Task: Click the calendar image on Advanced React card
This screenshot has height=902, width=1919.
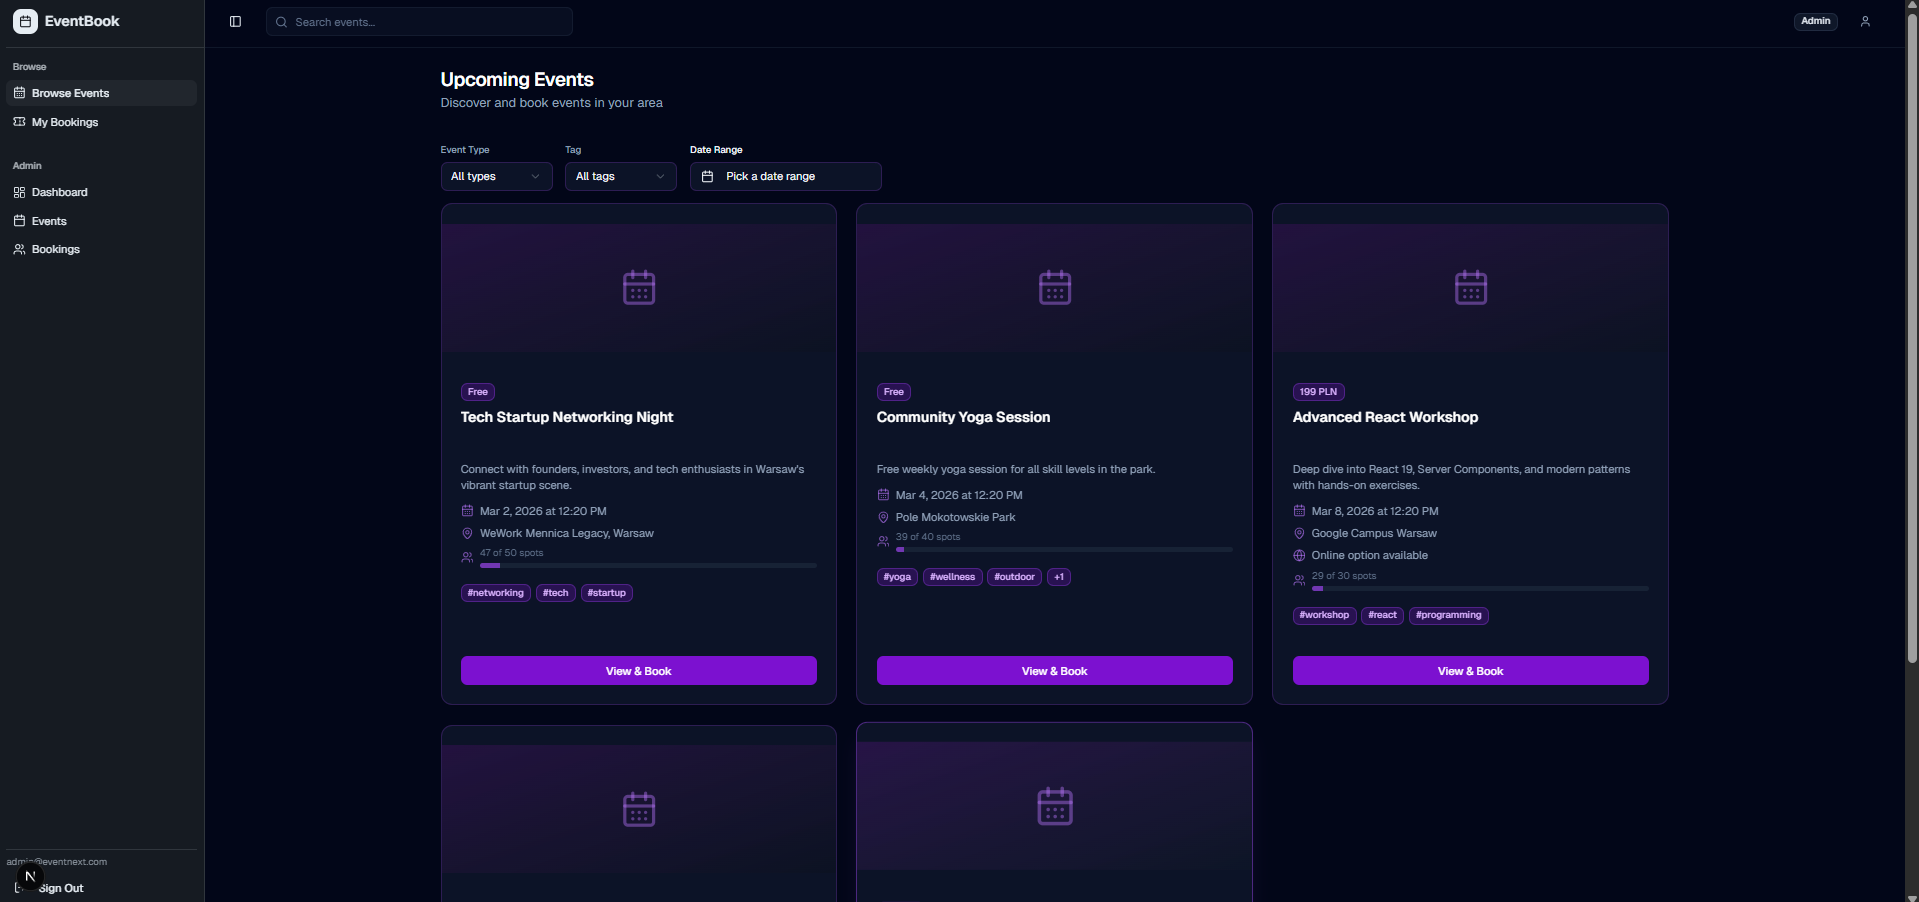Action: pyautogui.click(x=1470, y=288)
